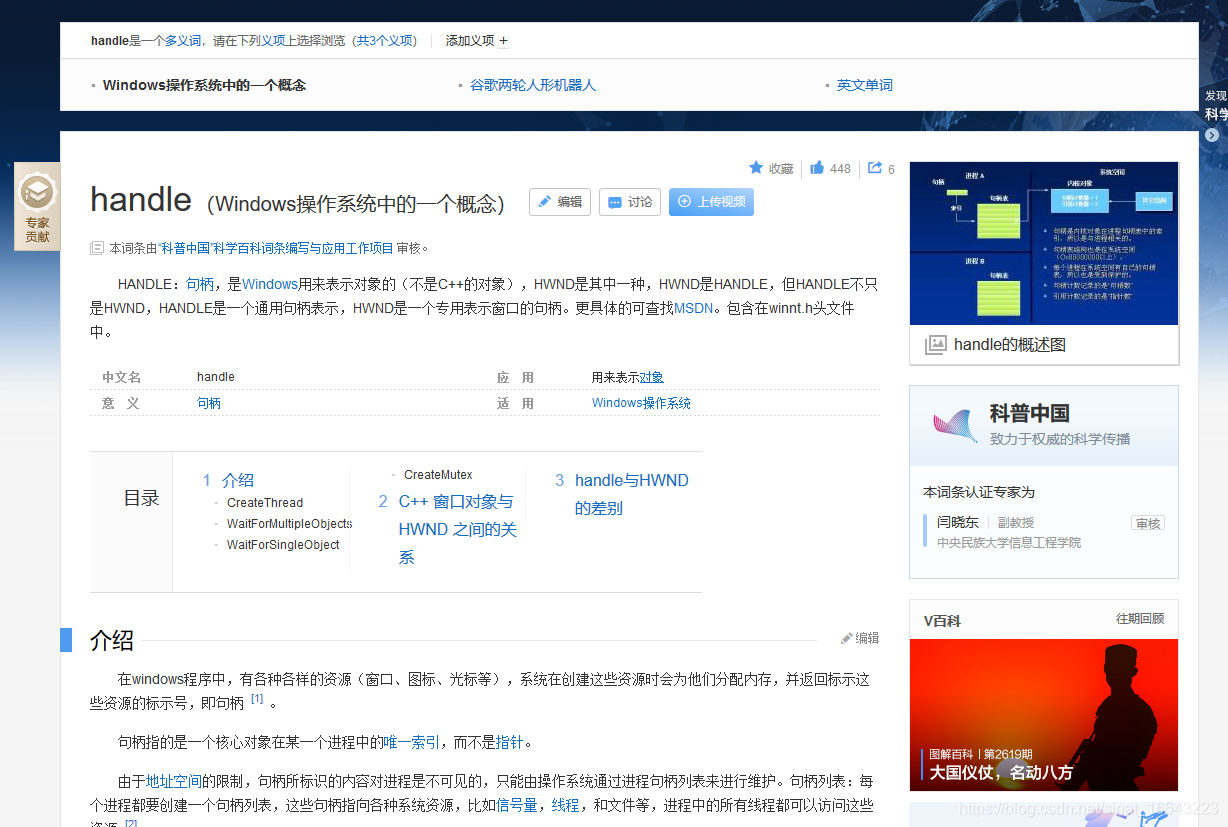Collapse the 发现科普 side flap with its arrow
Viewport: 1228px width, 827px height.
tap(1211, 135)
